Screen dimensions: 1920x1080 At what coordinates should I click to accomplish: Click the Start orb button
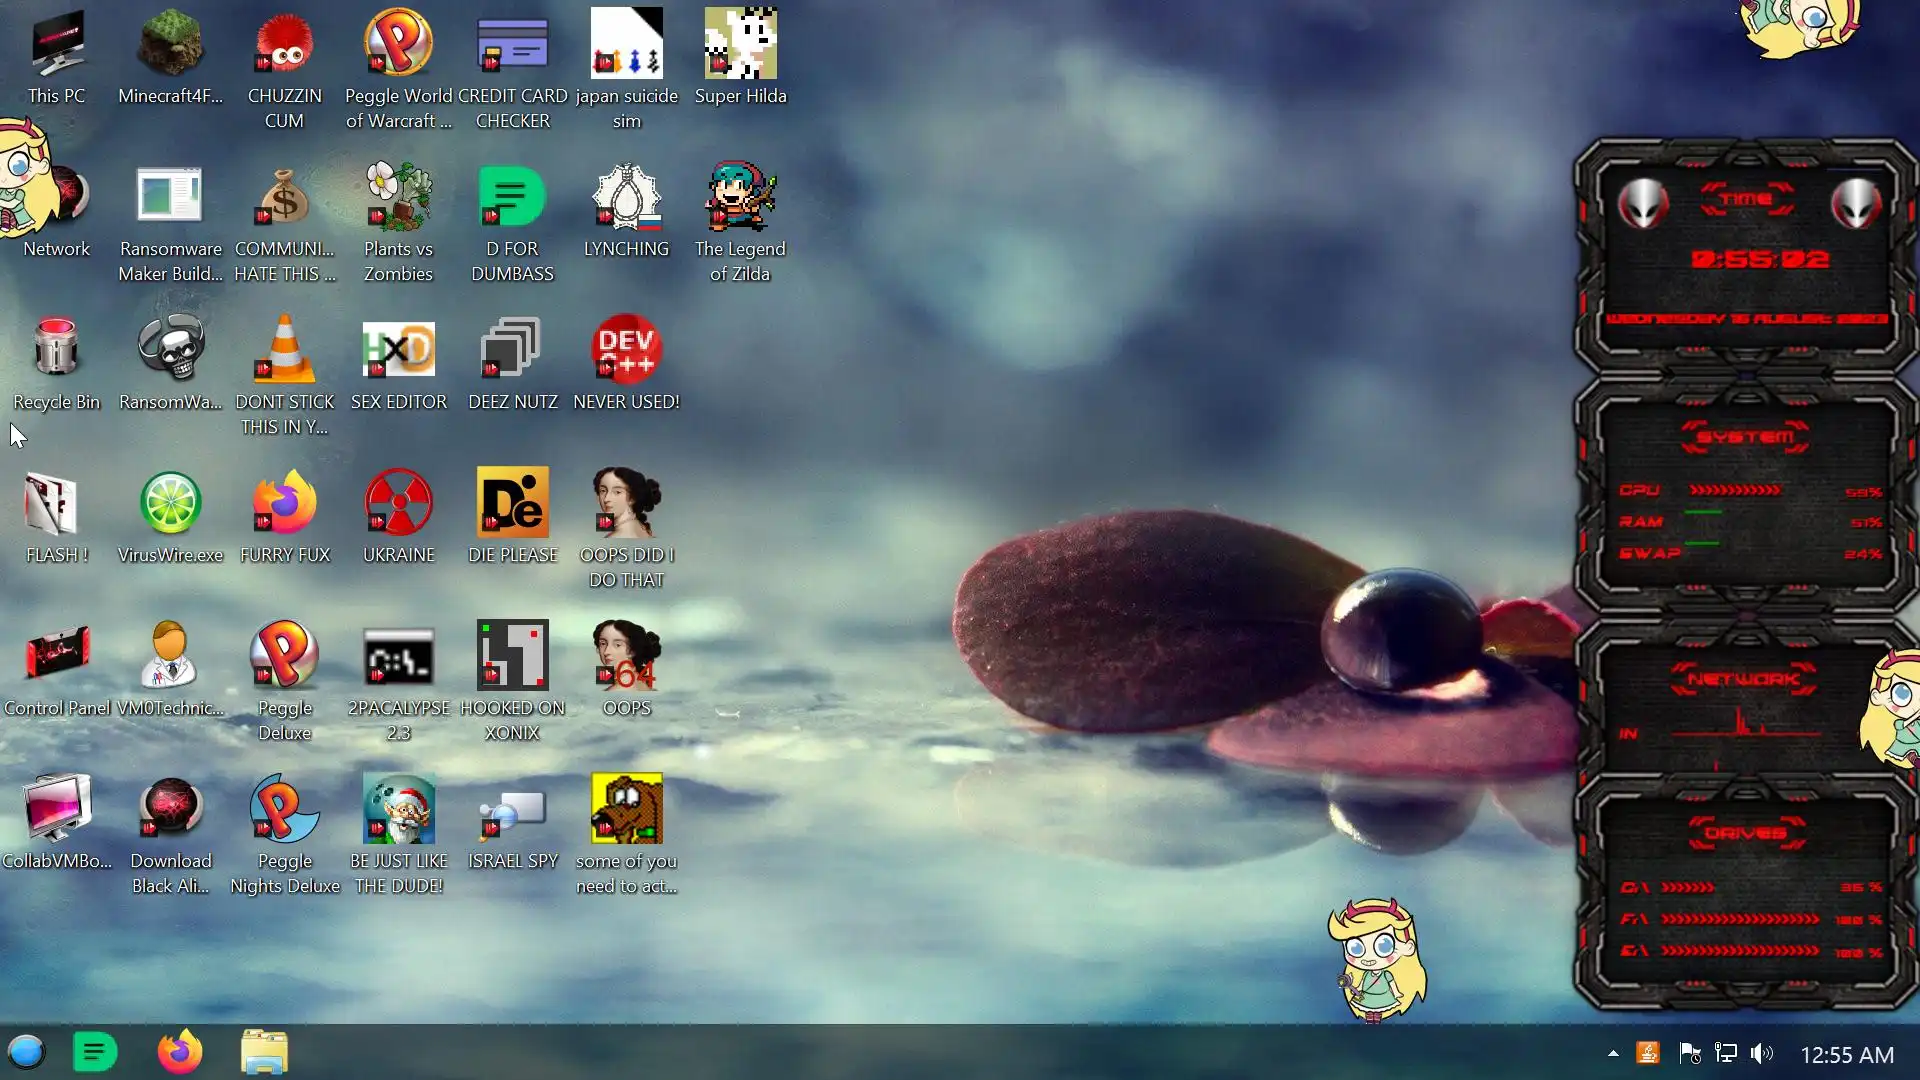click(x=27, y=1052)
